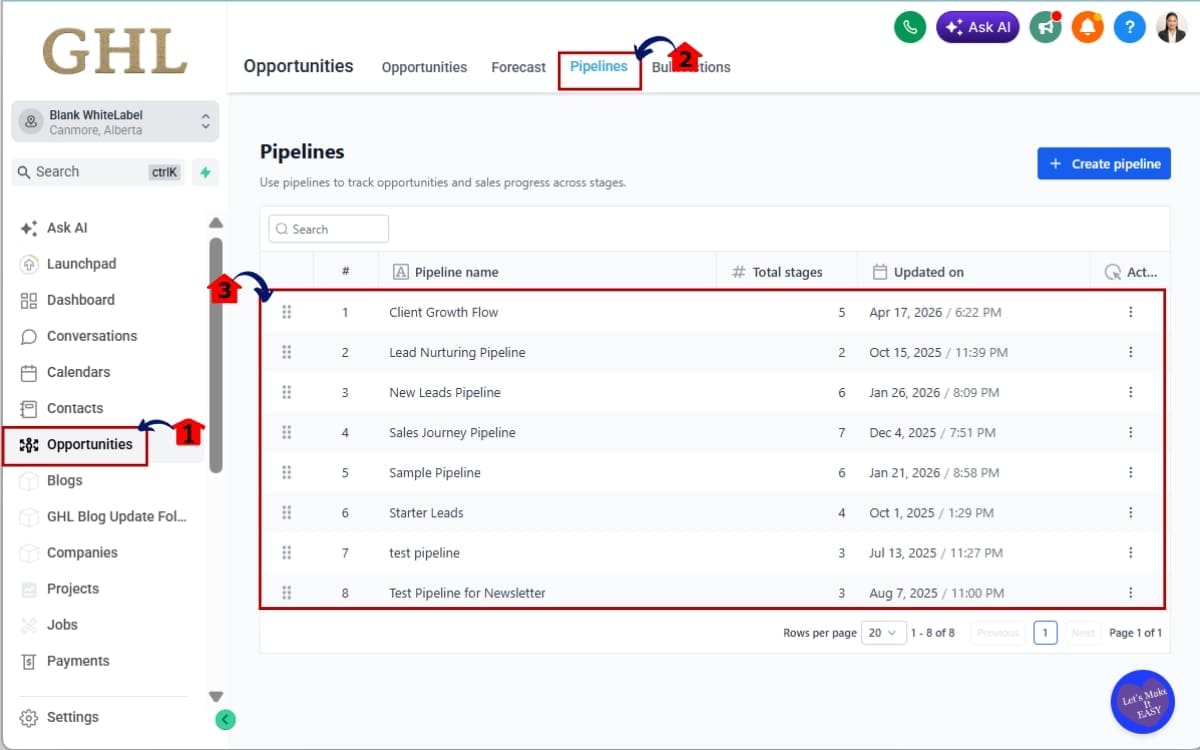Open actions menu for New Leads Pipeline
1200x750 pixels.
(1130, 392)
